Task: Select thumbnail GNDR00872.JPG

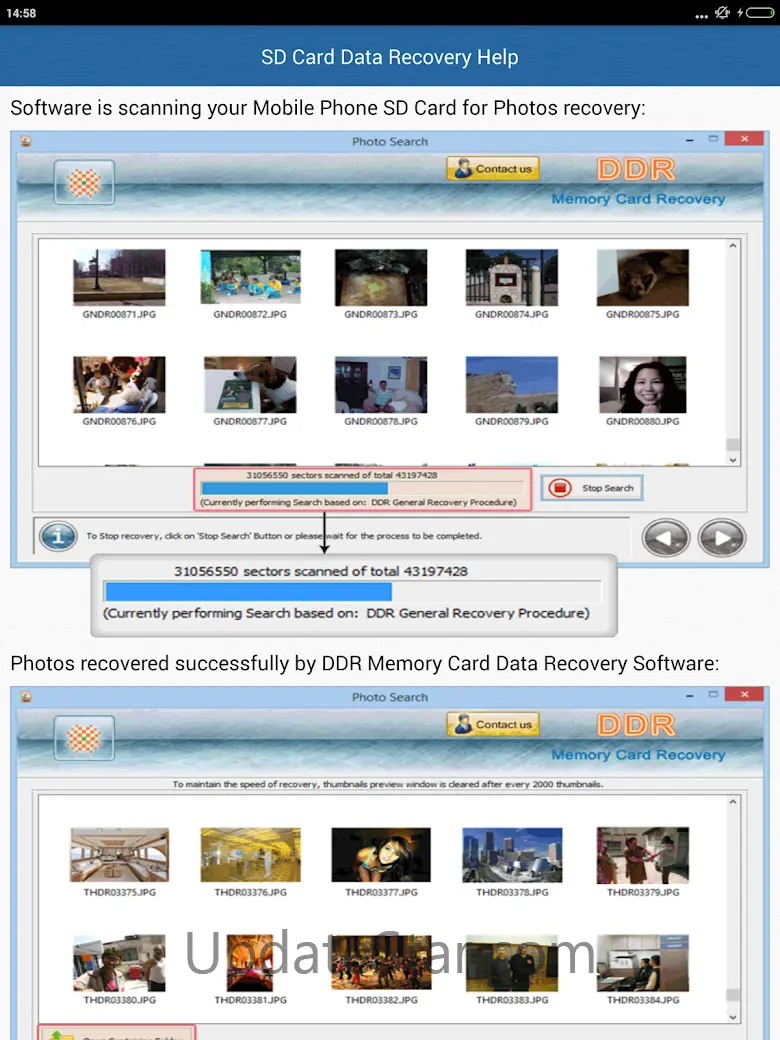Action: [250, 277]
